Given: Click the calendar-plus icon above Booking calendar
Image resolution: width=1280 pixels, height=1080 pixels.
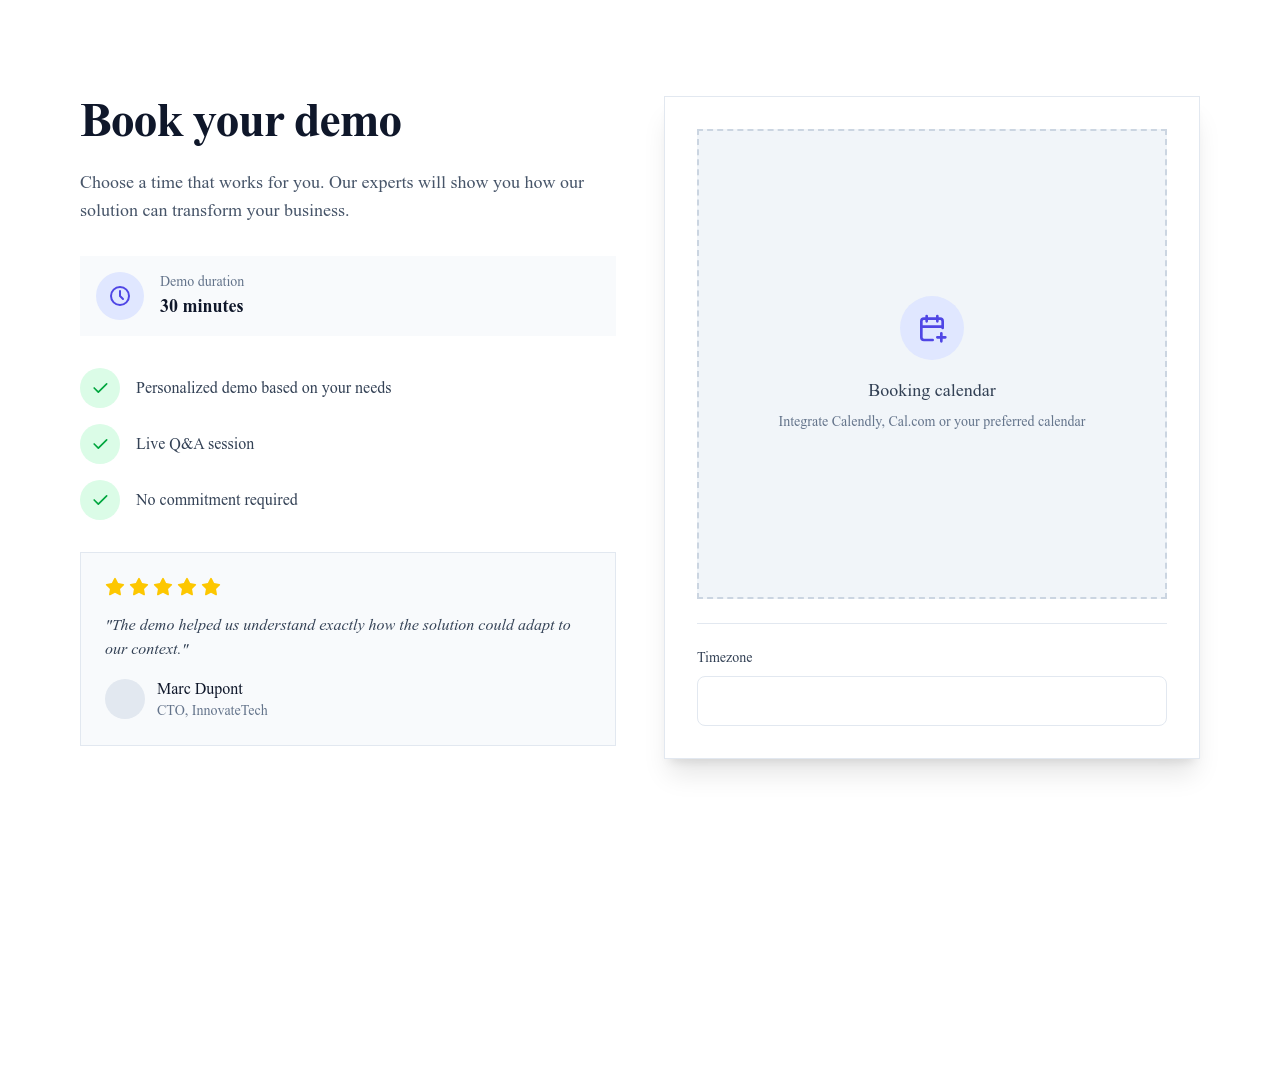Looking at the screenshot, I should (x=932, y=328).
